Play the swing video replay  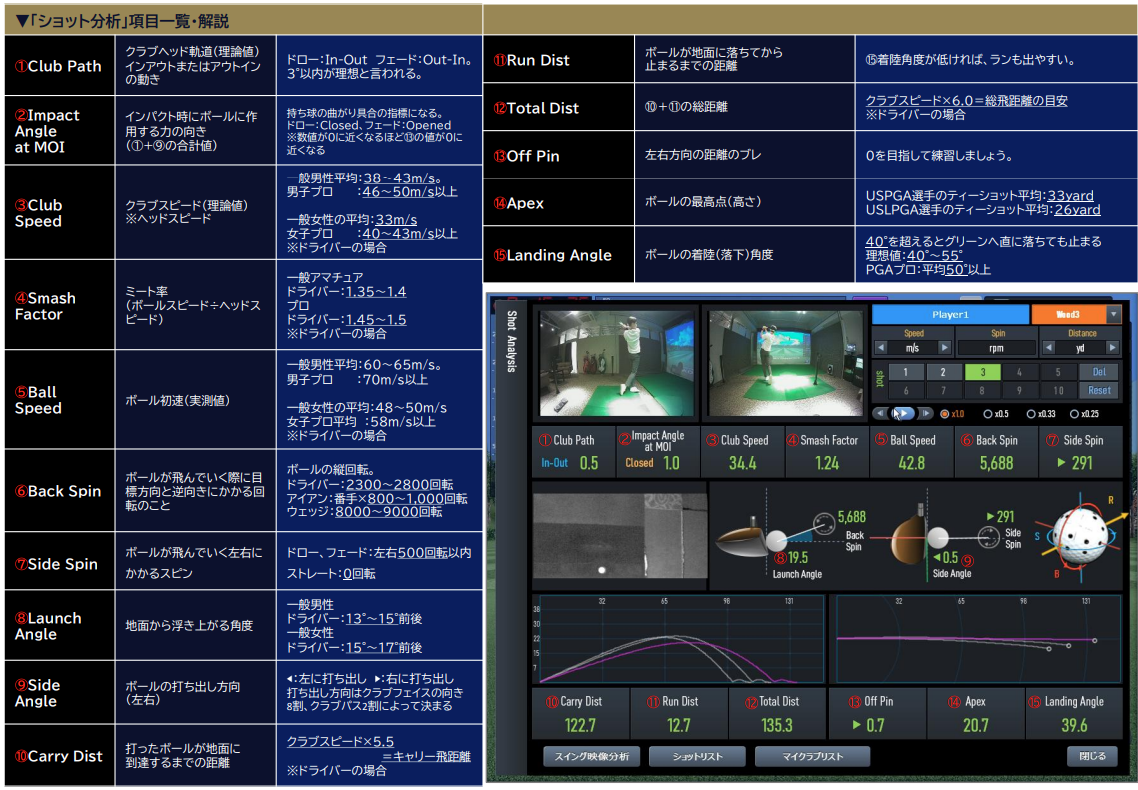[902, 413]
